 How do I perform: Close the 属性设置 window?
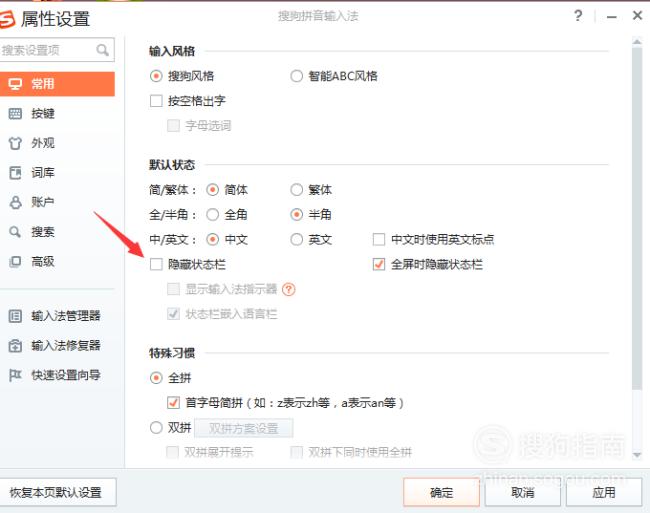tap(638, 15)
